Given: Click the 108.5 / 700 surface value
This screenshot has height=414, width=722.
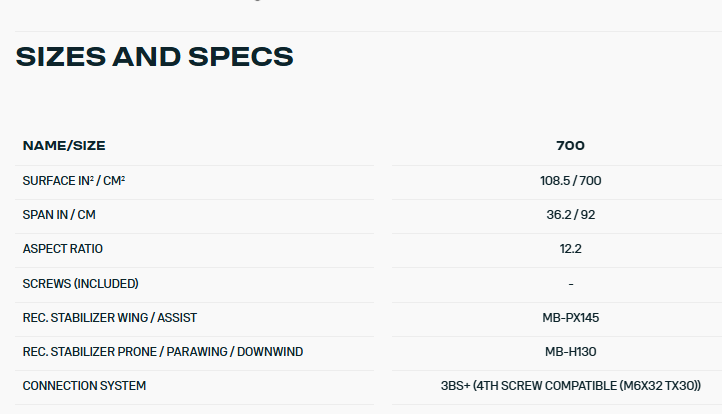Looking at the screenshot, I should coord(571,181).
